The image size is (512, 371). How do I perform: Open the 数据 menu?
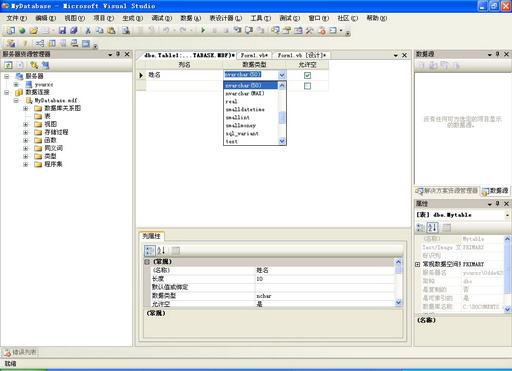190,18
